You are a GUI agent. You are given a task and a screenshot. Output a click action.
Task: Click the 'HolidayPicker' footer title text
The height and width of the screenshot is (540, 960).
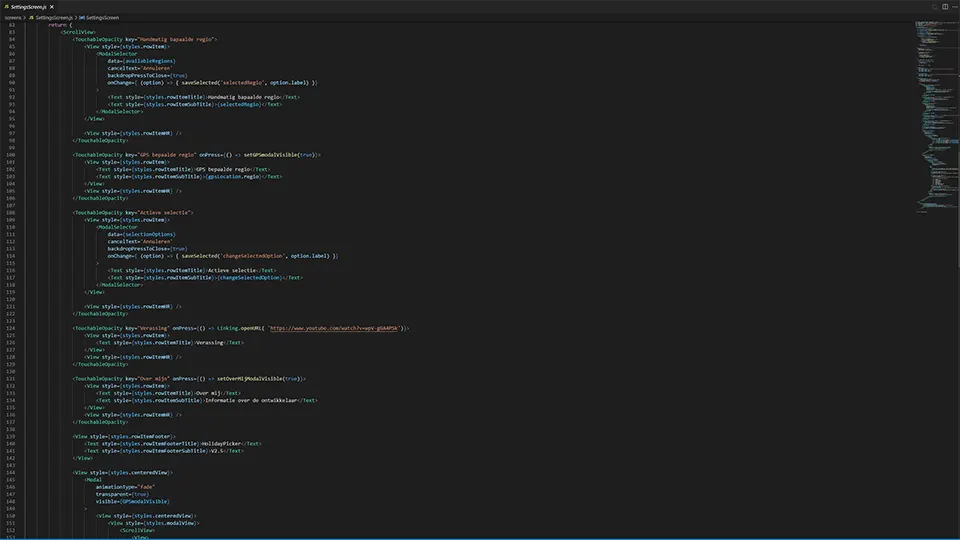pyautogui.click(x=221, y=444)
